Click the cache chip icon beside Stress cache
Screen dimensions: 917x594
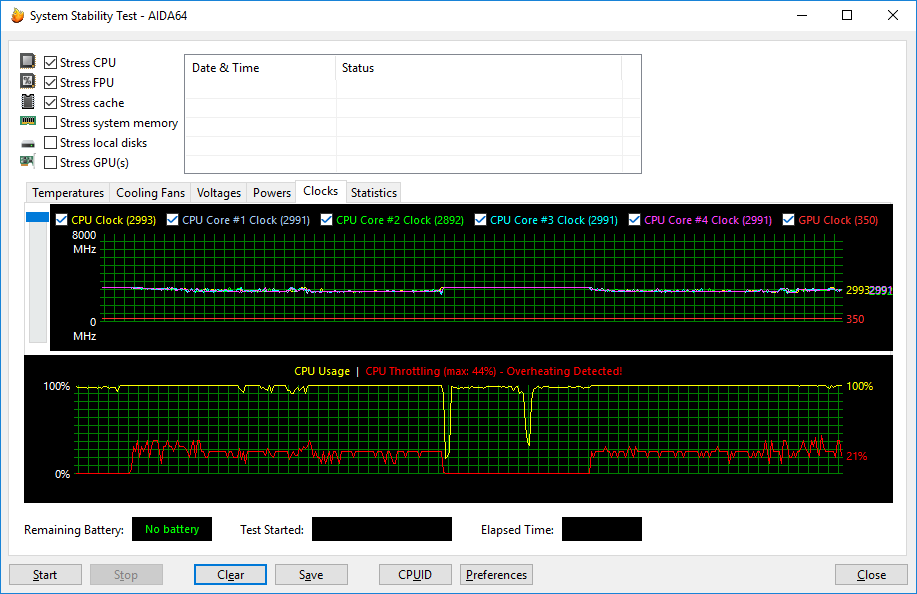click(28, 102)
